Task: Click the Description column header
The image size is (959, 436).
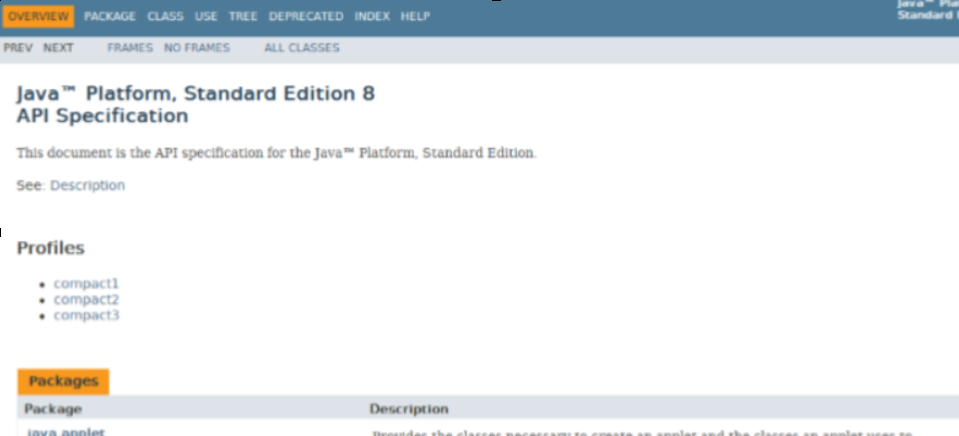Action: [x=409, y=408]
